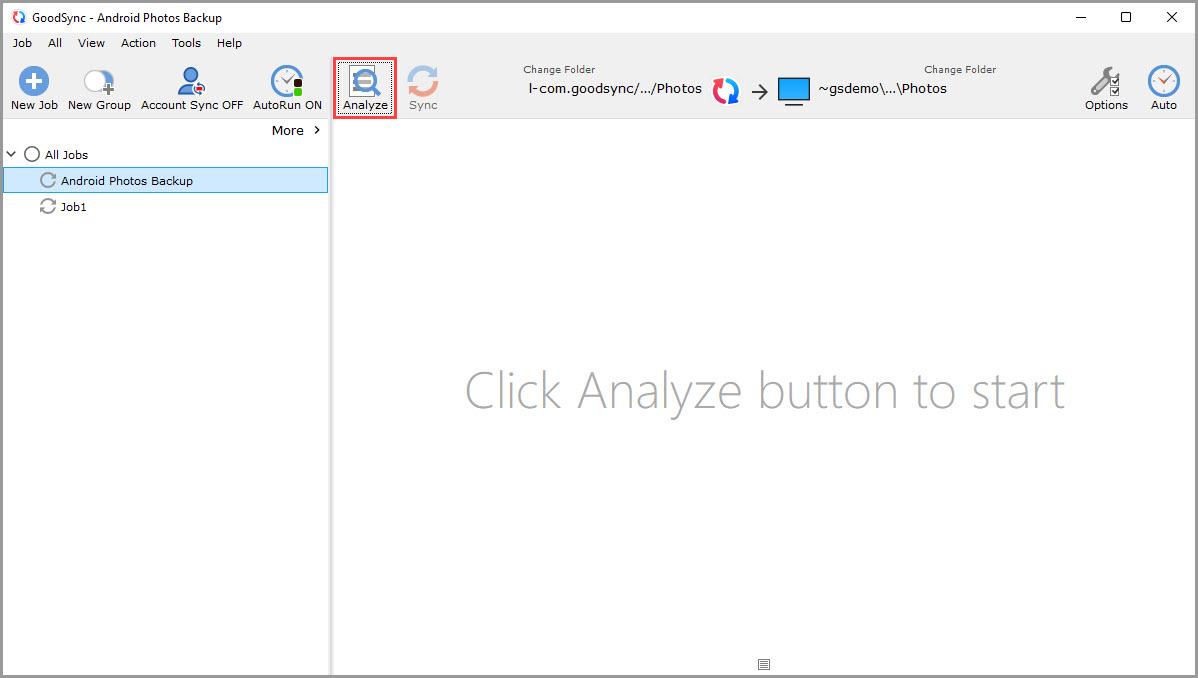Open the View menu
Viewport: 1198px width, 678px height.
91,43
